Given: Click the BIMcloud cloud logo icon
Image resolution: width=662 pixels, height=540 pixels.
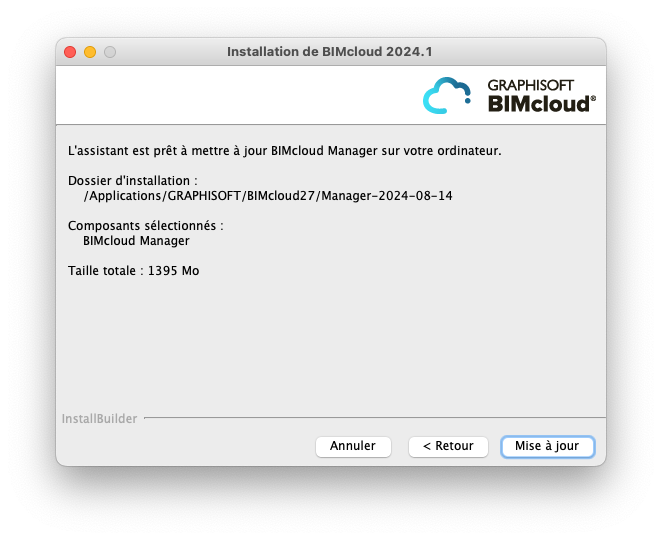Looking at the screenshot, I should point(447,95).
